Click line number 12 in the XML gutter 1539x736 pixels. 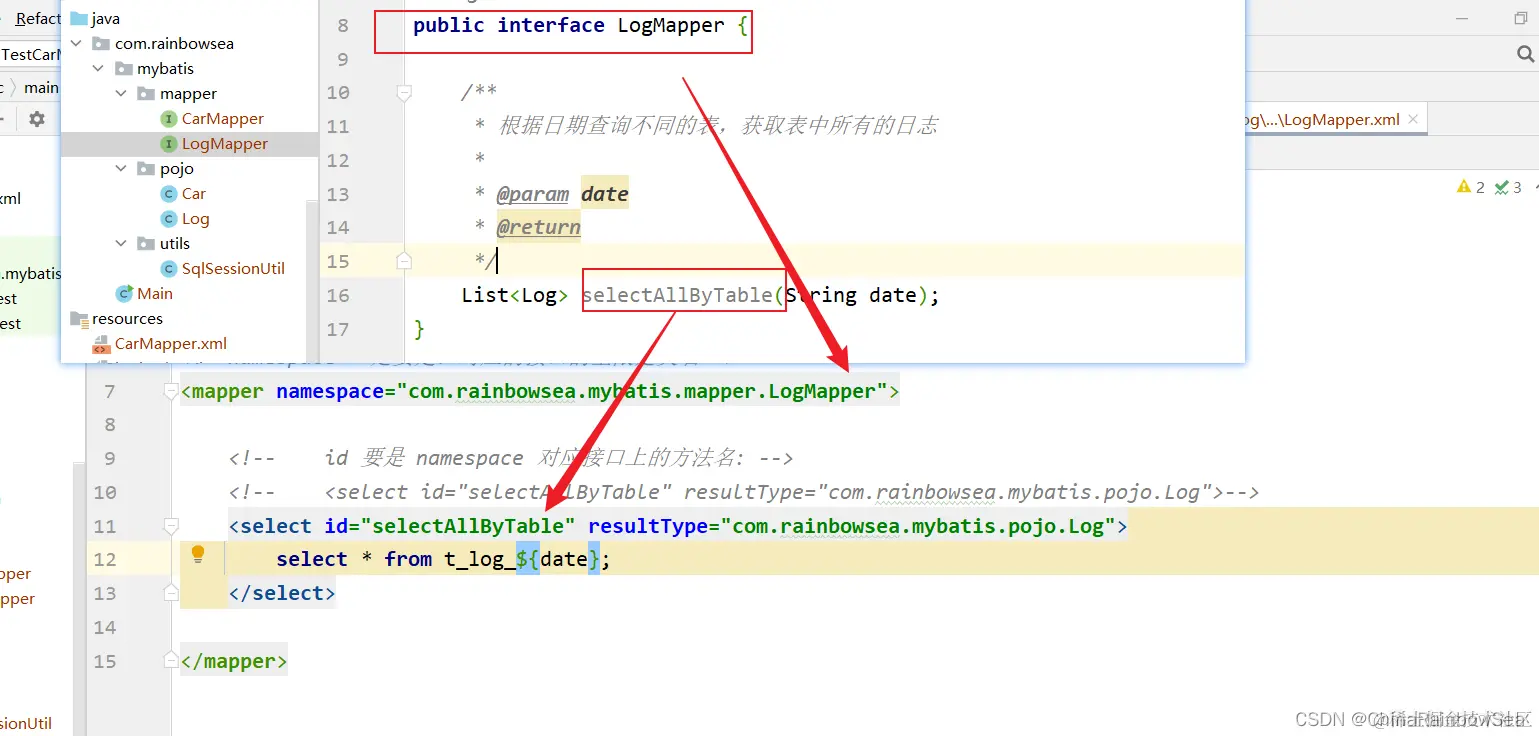click(x=104, y=559)
